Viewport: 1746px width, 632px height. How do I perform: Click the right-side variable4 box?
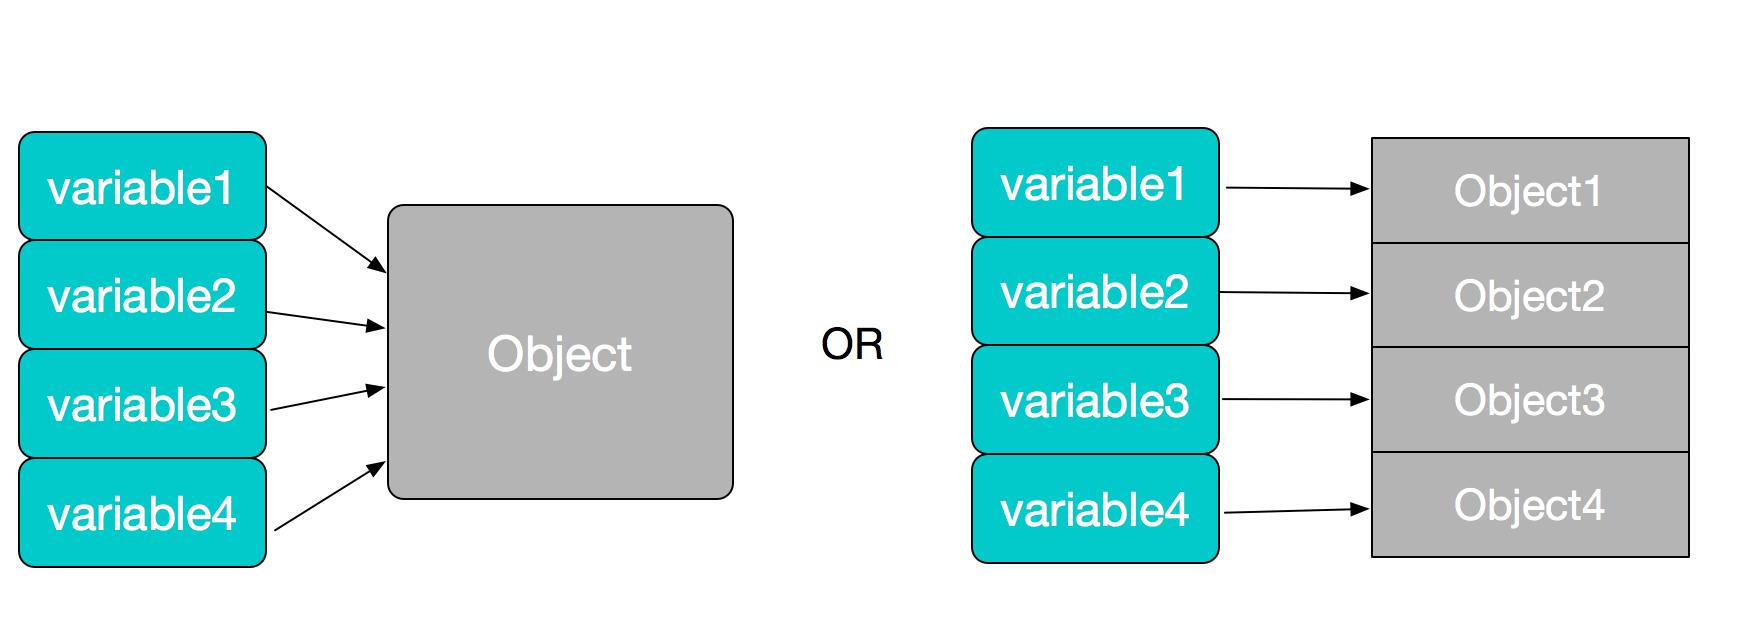tap(1095, 509)
